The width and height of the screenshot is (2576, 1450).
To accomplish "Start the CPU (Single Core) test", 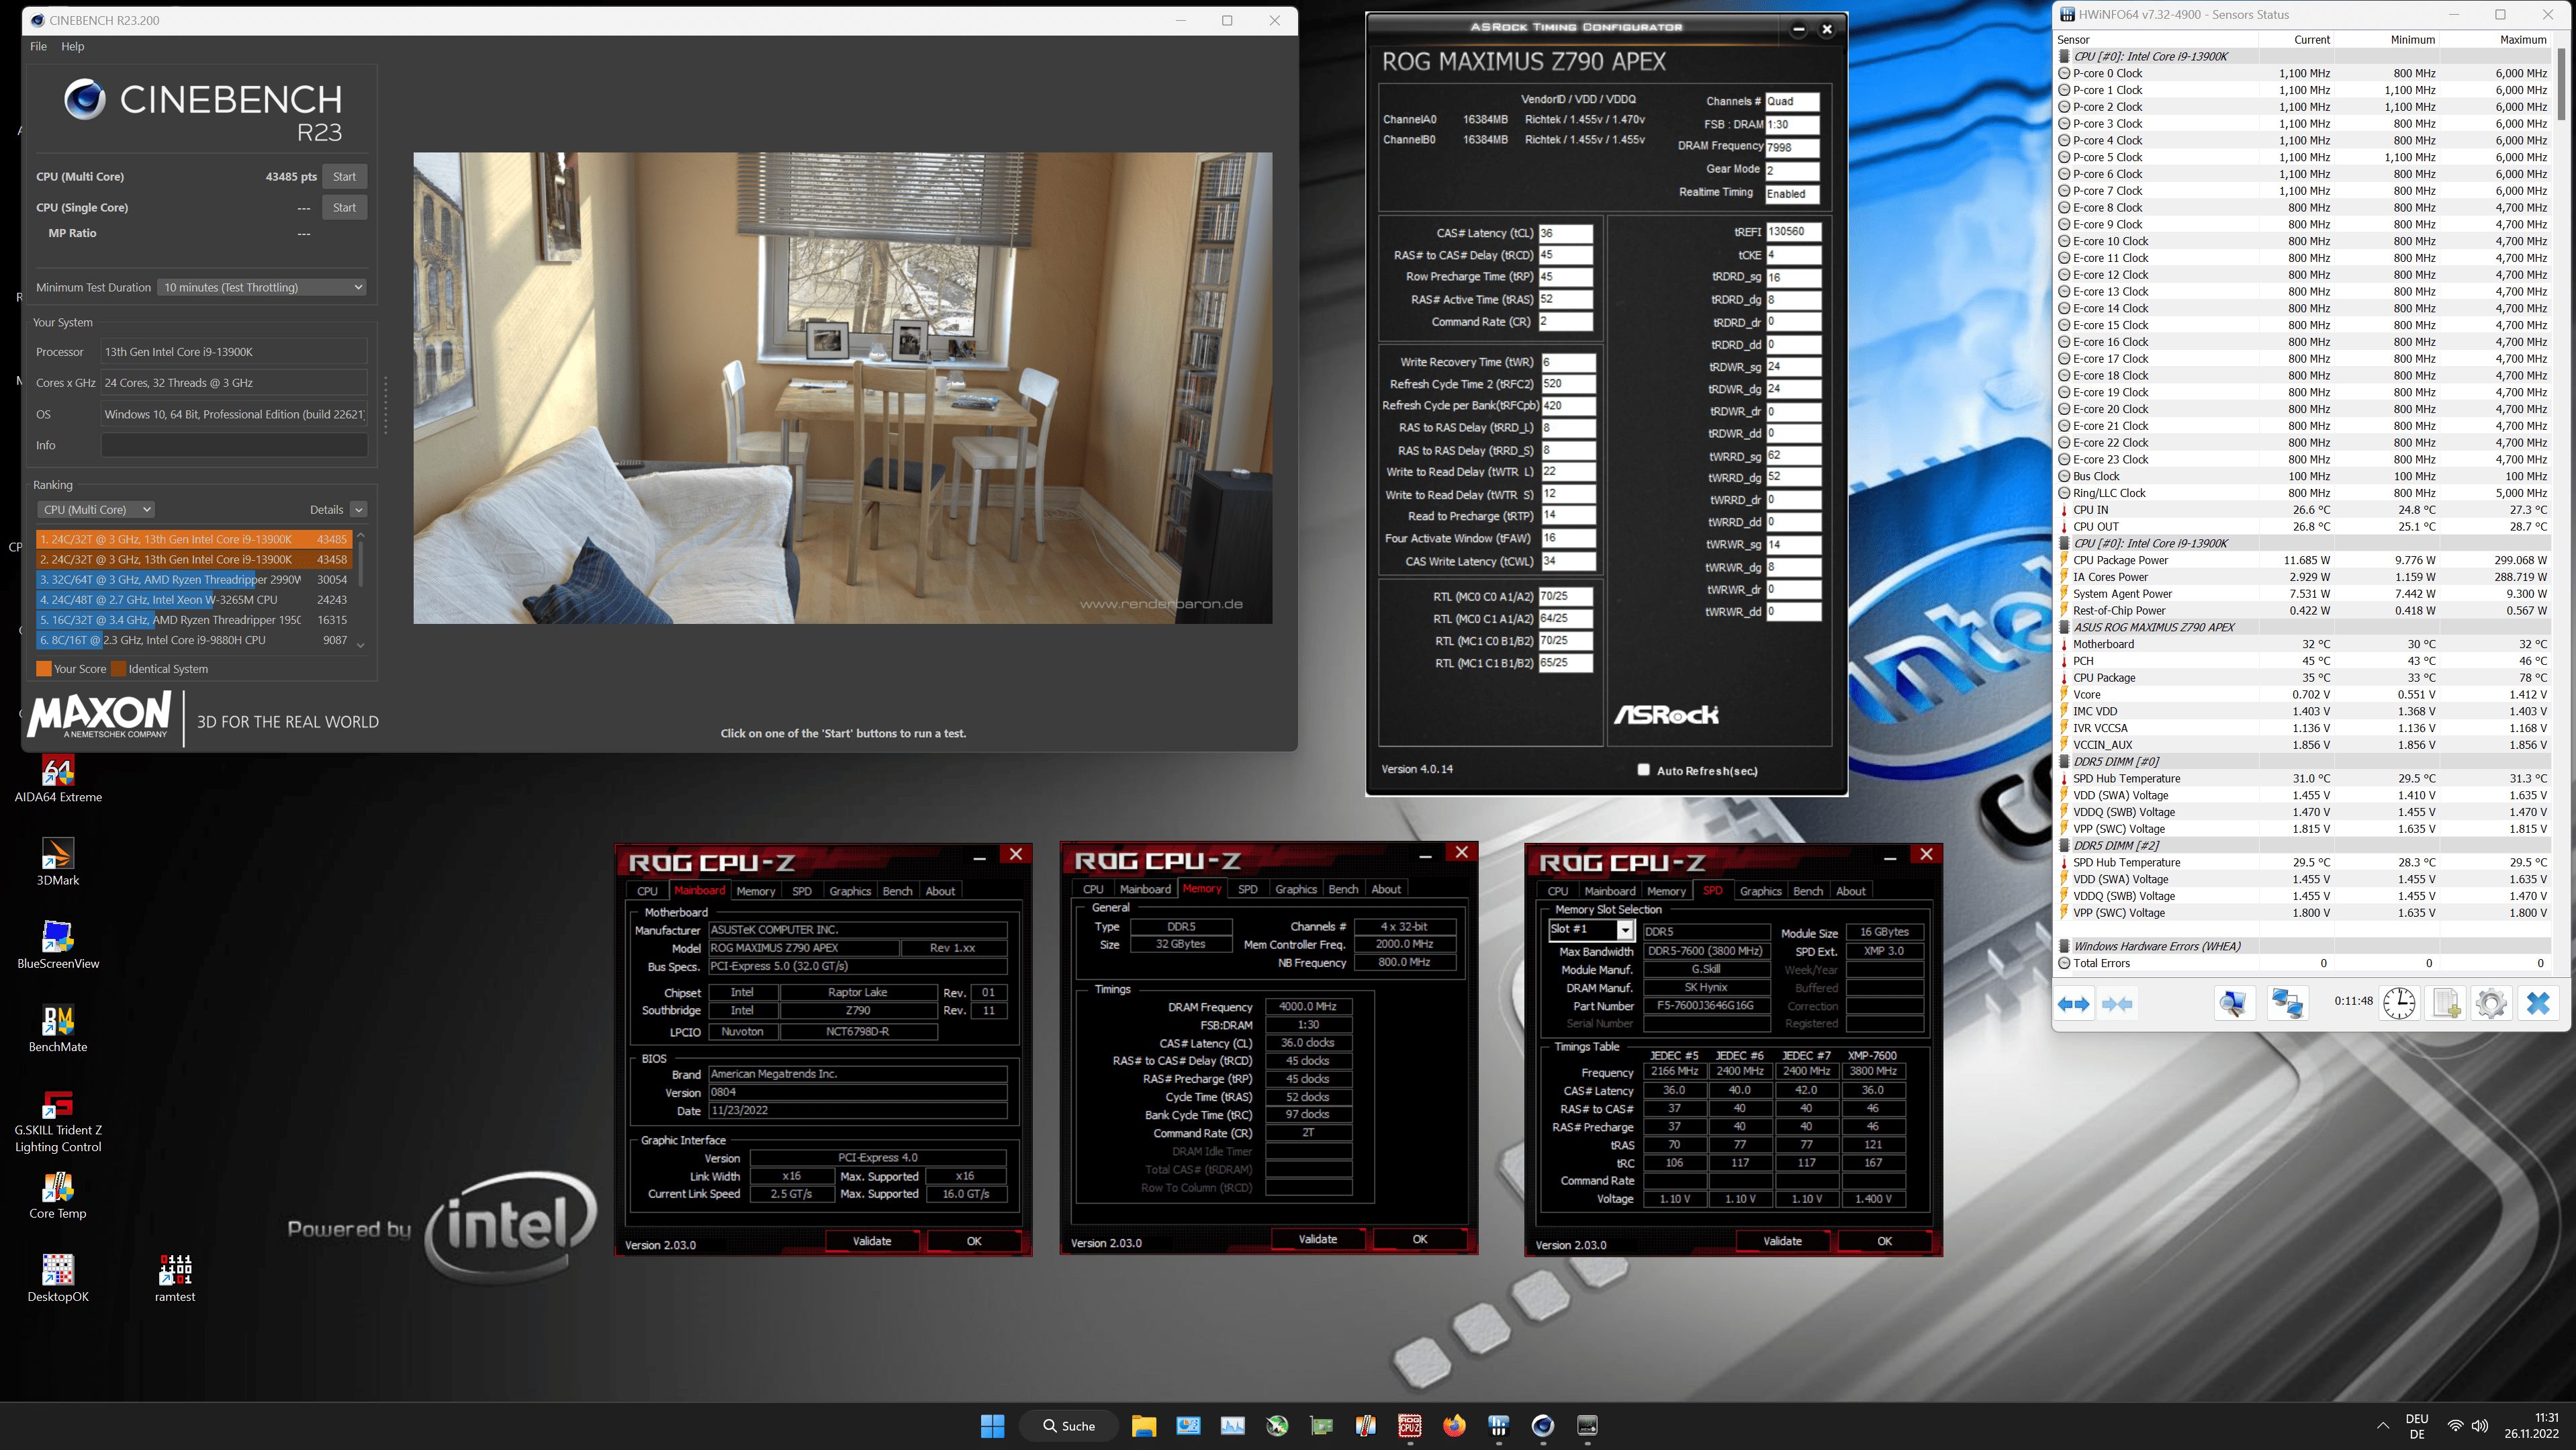I will coord(344,207).
